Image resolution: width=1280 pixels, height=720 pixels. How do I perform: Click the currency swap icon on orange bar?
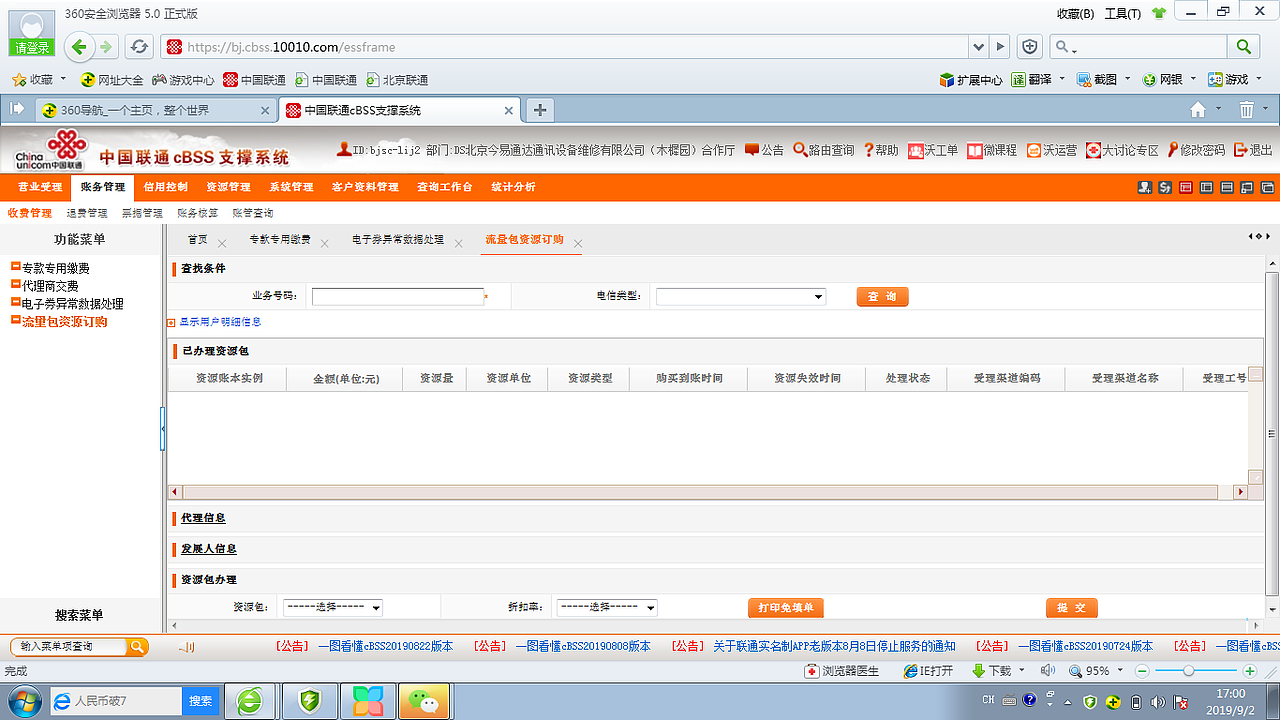click(1165, 187)
